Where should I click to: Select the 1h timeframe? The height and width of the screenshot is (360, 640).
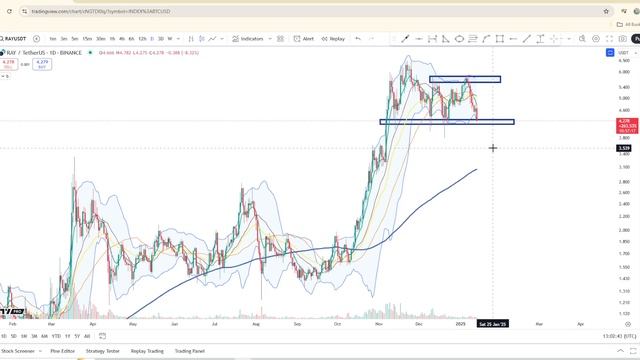point(112,39)
